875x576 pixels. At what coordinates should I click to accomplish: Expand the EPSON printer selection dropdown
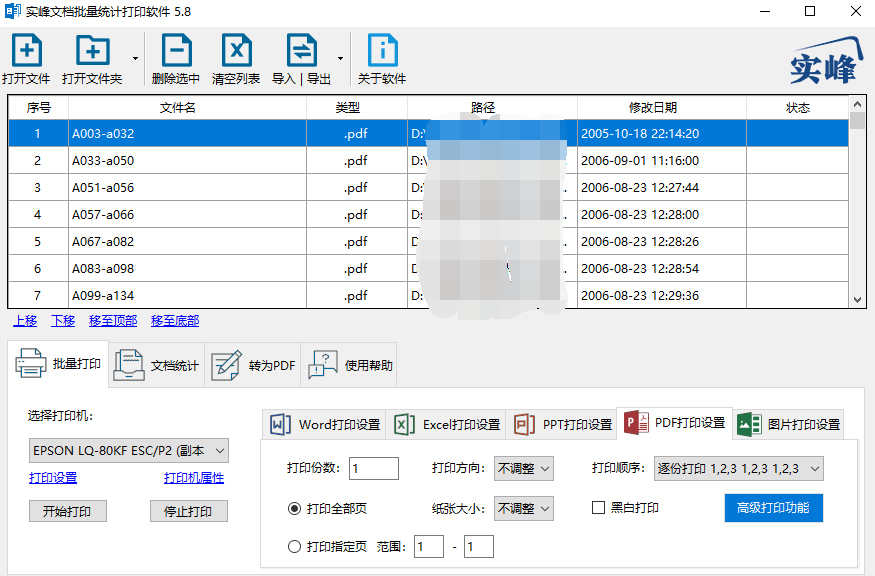coord(129,450)
